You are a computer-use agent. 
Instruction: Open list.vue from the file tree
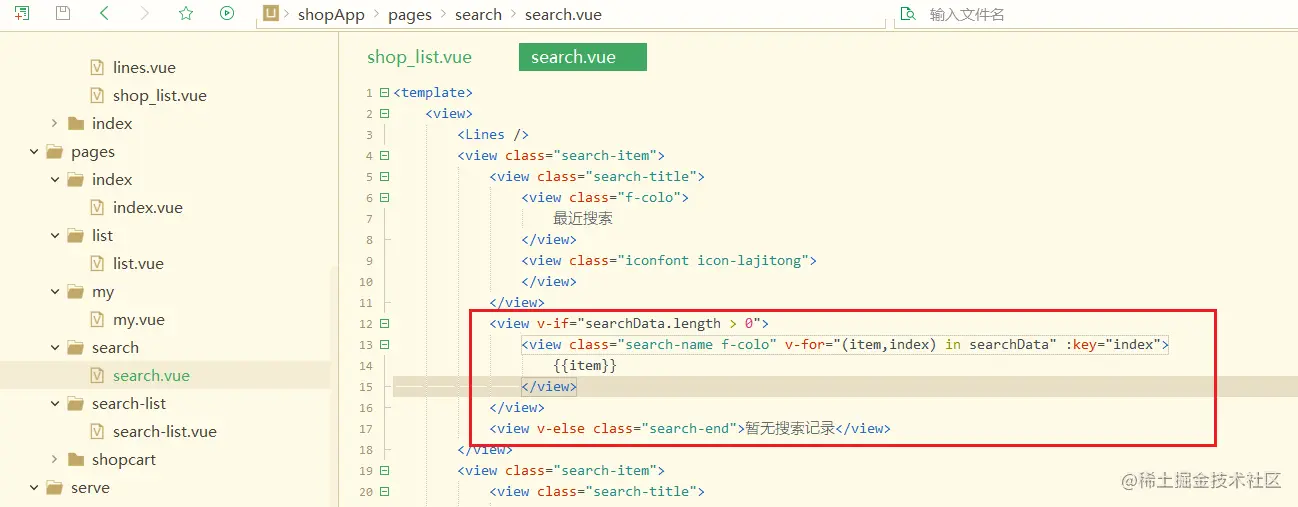point(138,264)
